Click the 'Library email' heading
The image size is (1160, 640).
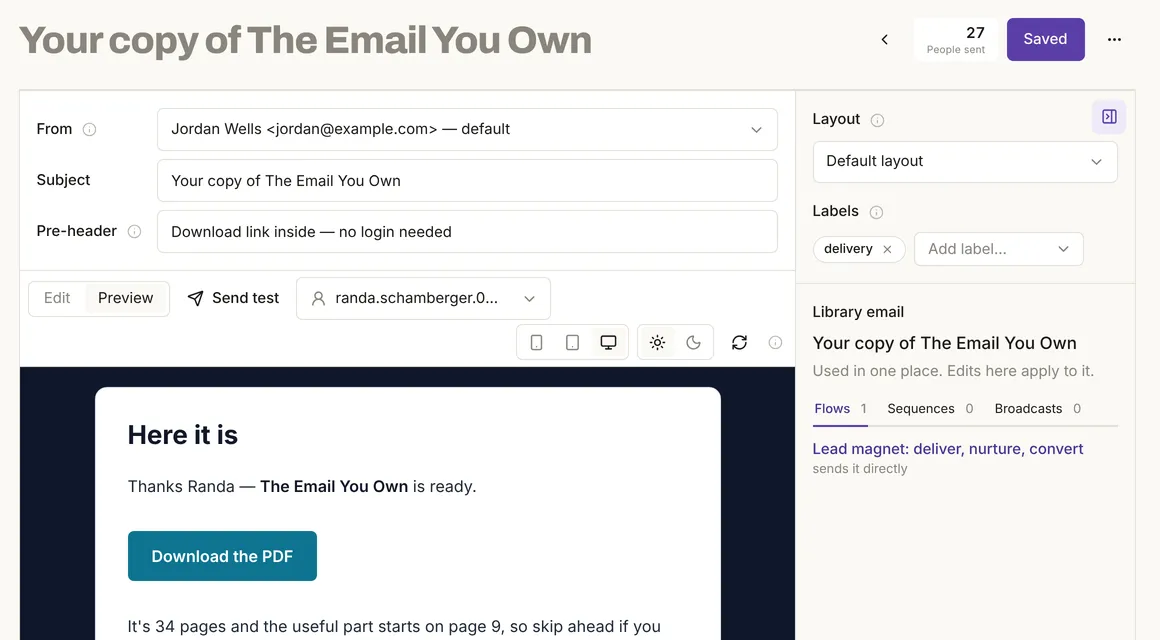[x=858, y=312]
